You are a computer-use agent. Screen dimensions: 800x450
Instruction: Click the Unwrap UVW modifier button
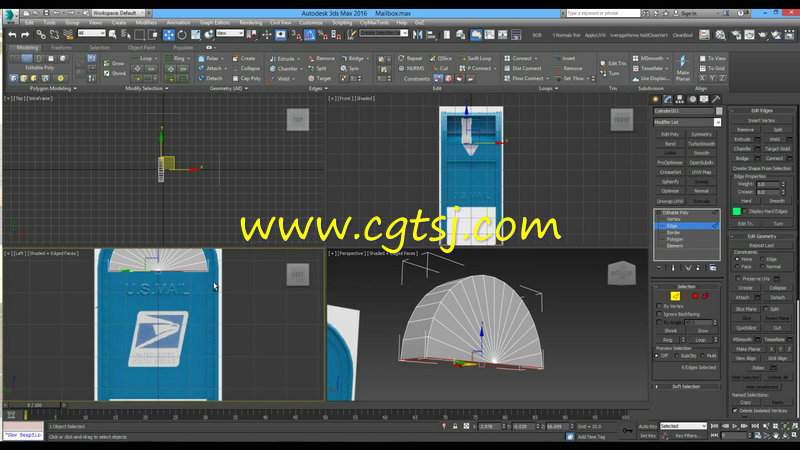coord(670,201)
